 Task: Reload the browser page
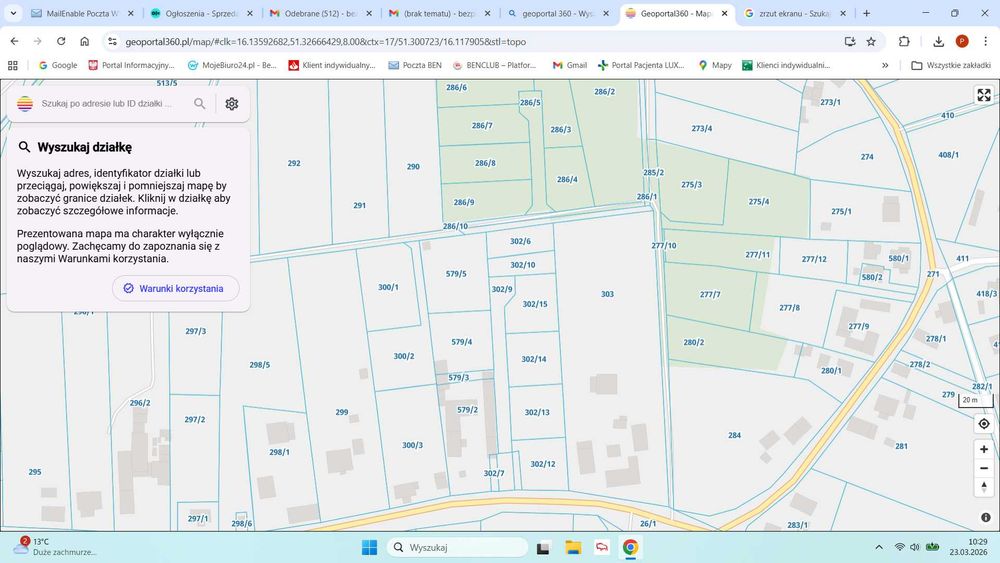[61, 41]
